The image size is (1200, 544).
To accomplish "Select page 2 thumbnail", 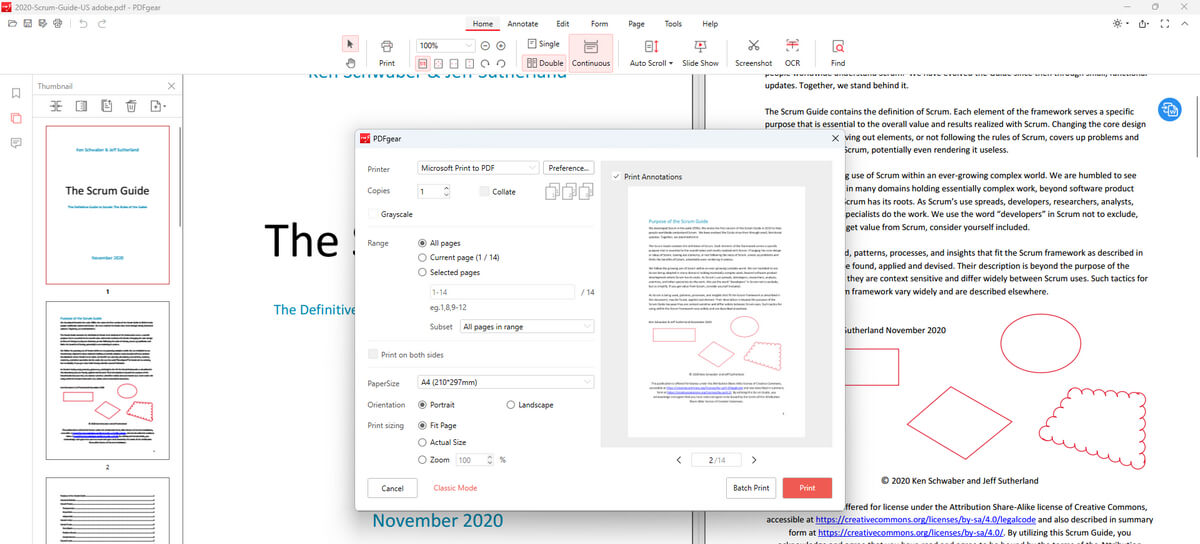I will pos(108,380).
